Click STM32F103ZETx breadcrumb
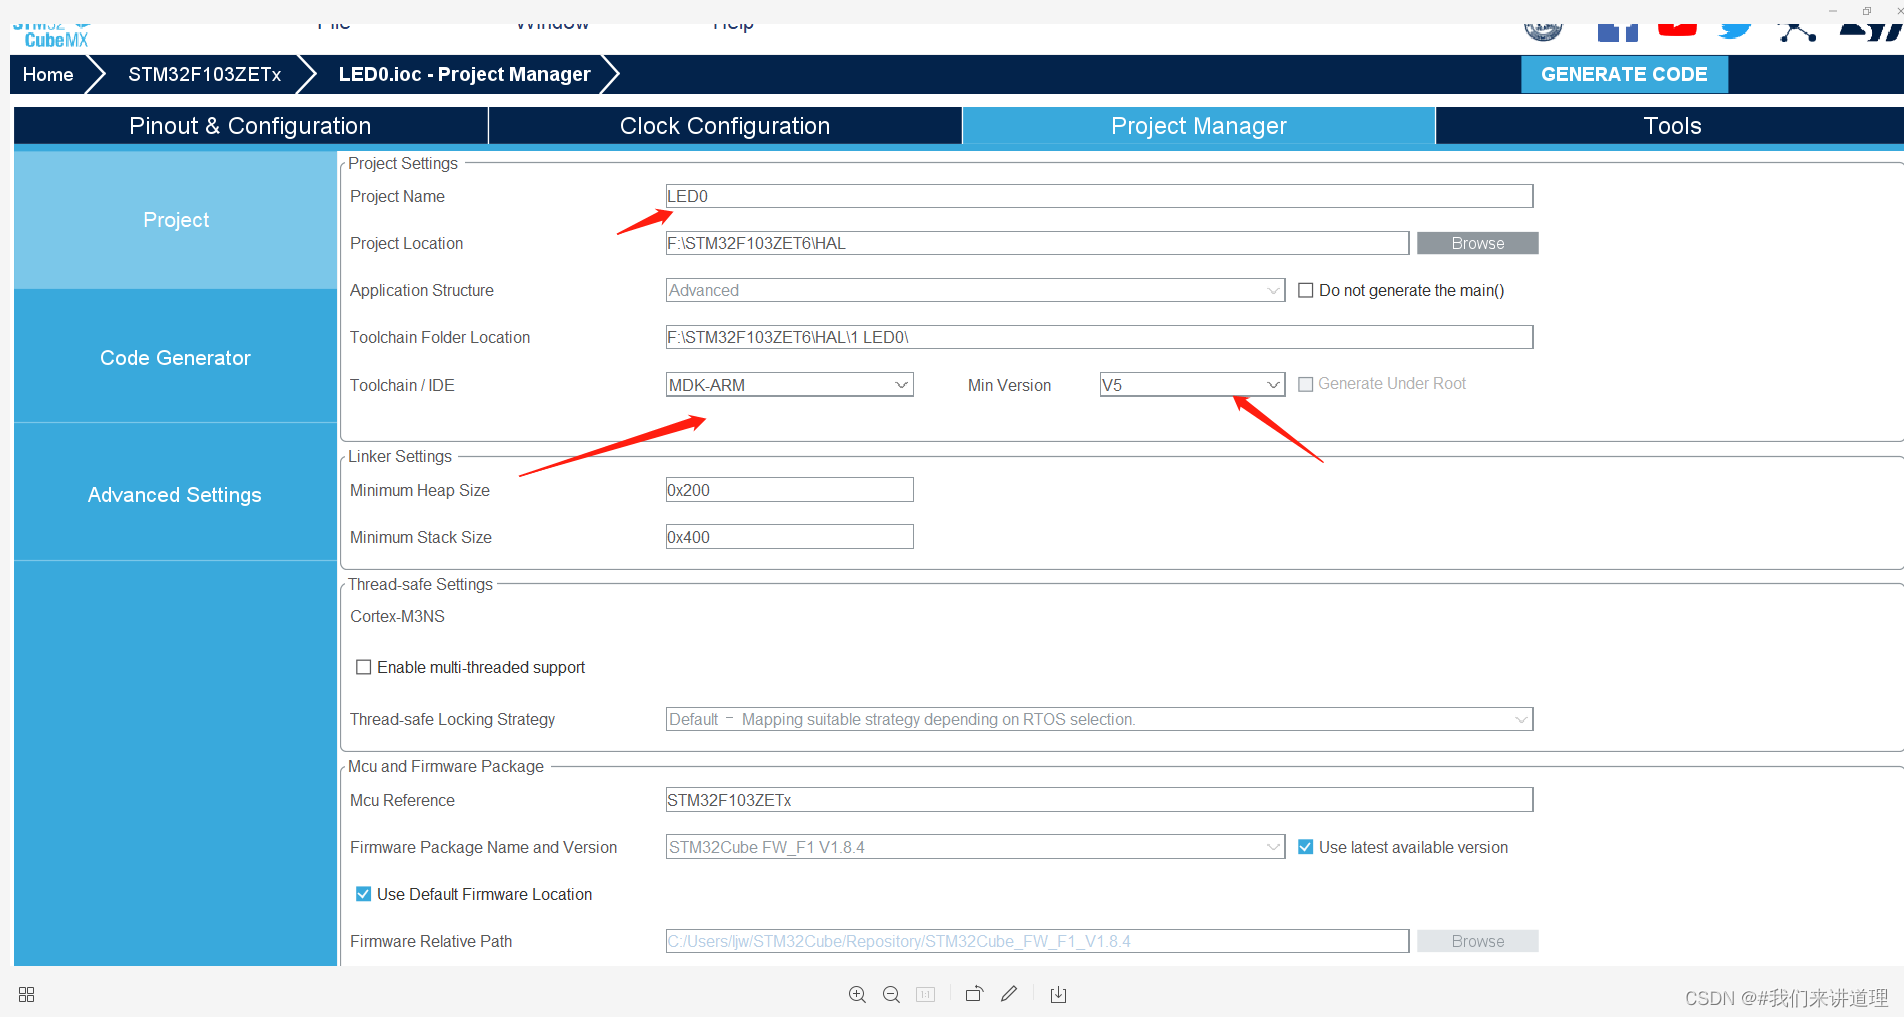The width and height of the screenshot is (1904, 1017). click(x=205, y=75)
